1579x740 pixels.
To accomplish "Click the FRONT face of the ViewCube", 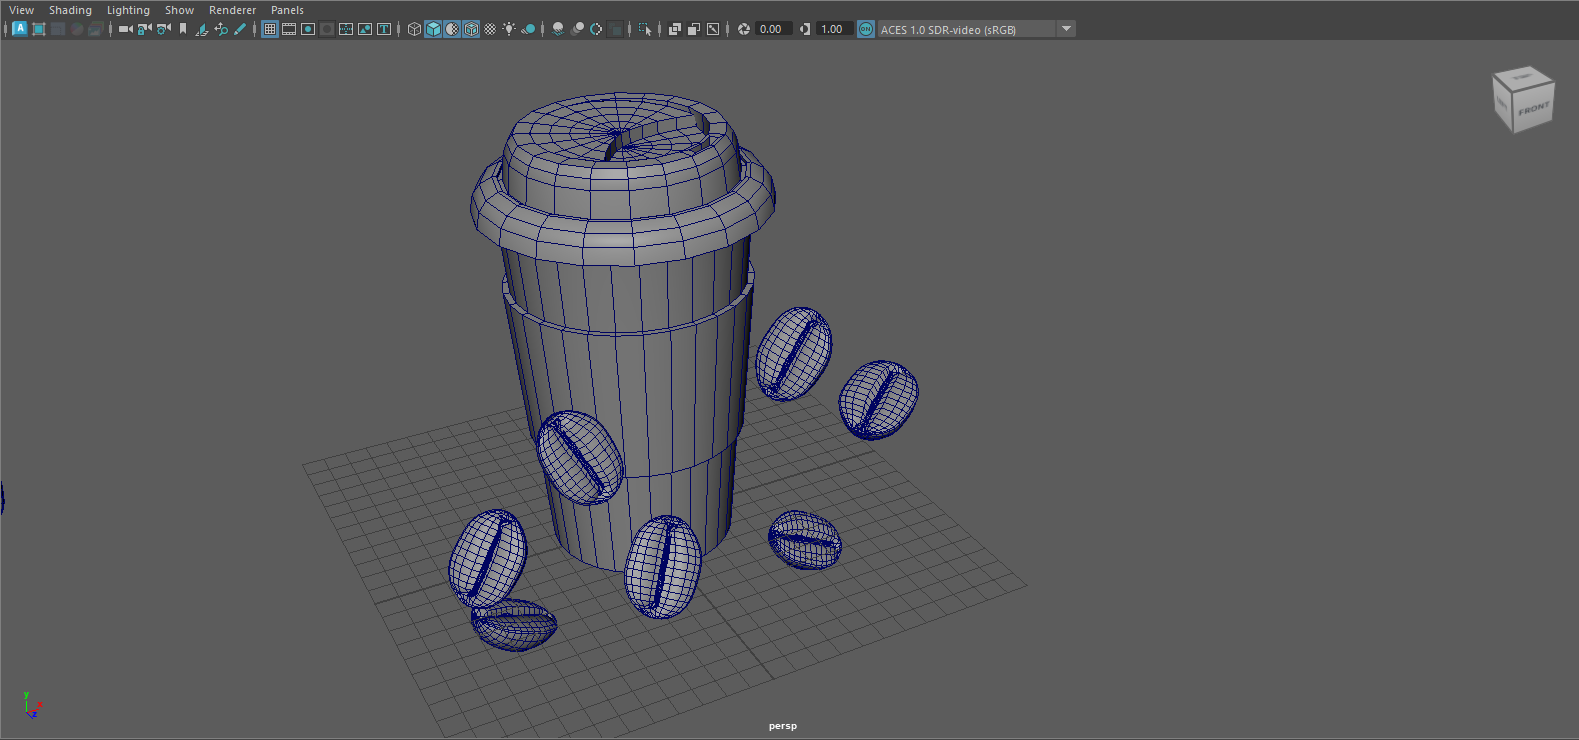I will [x=1534, y=109].
